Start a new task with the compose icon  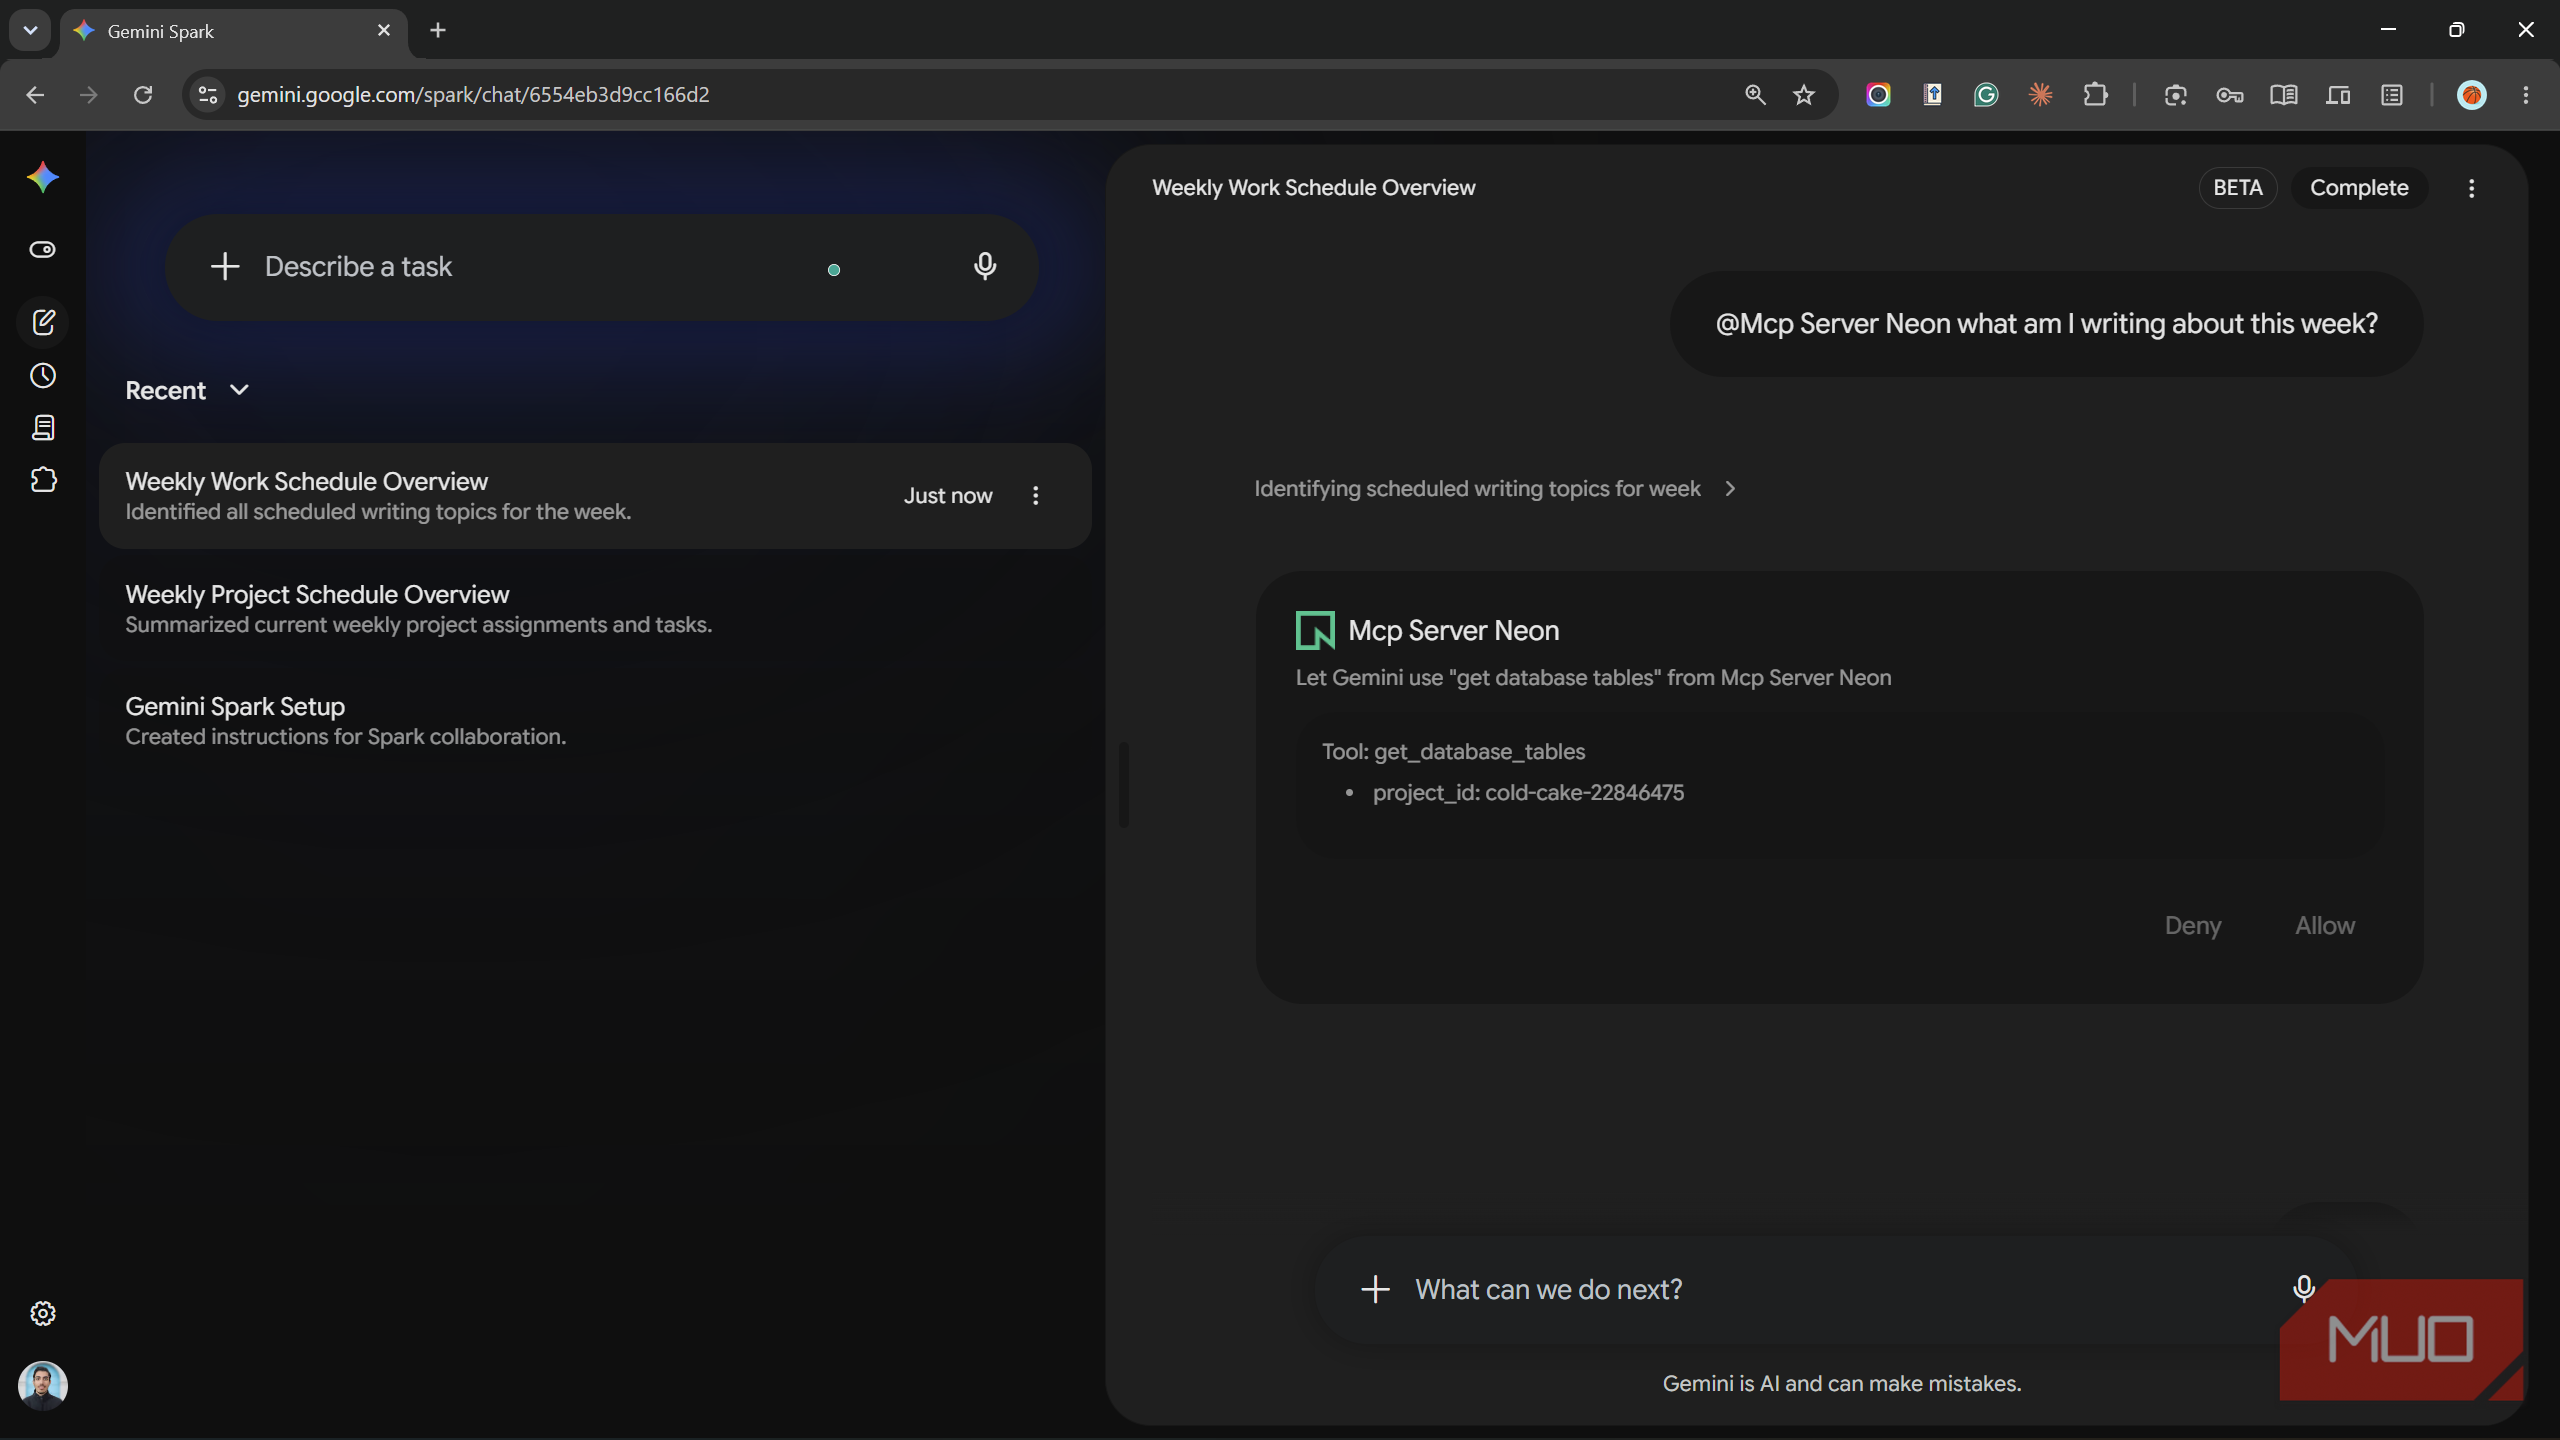click(x=43, y=322)
